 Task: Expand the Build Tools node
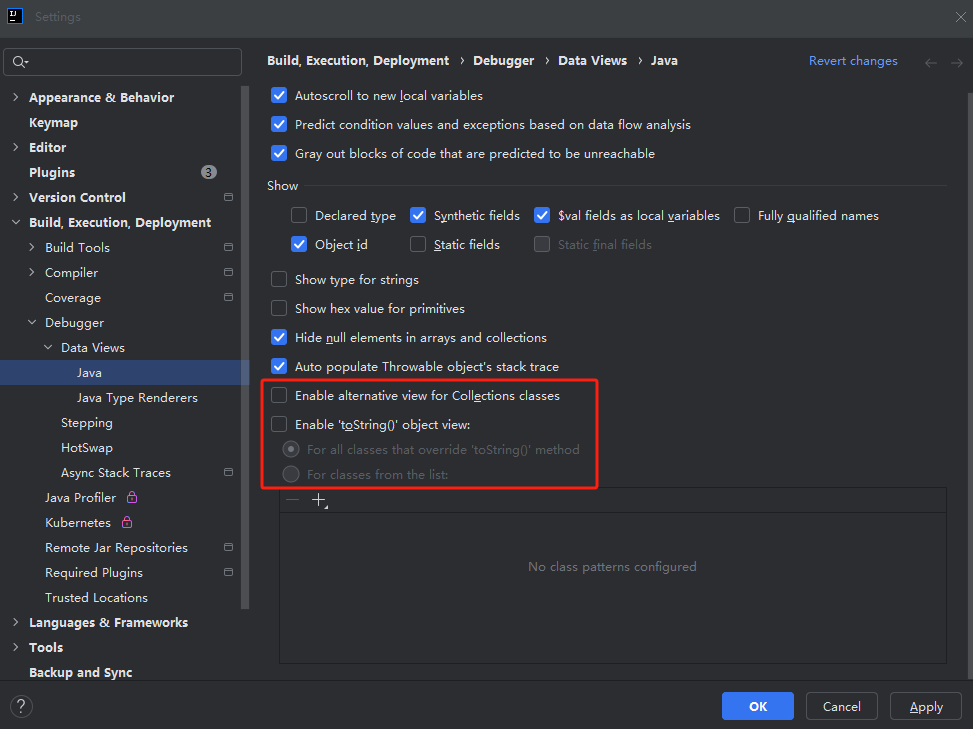pos(31,247)
